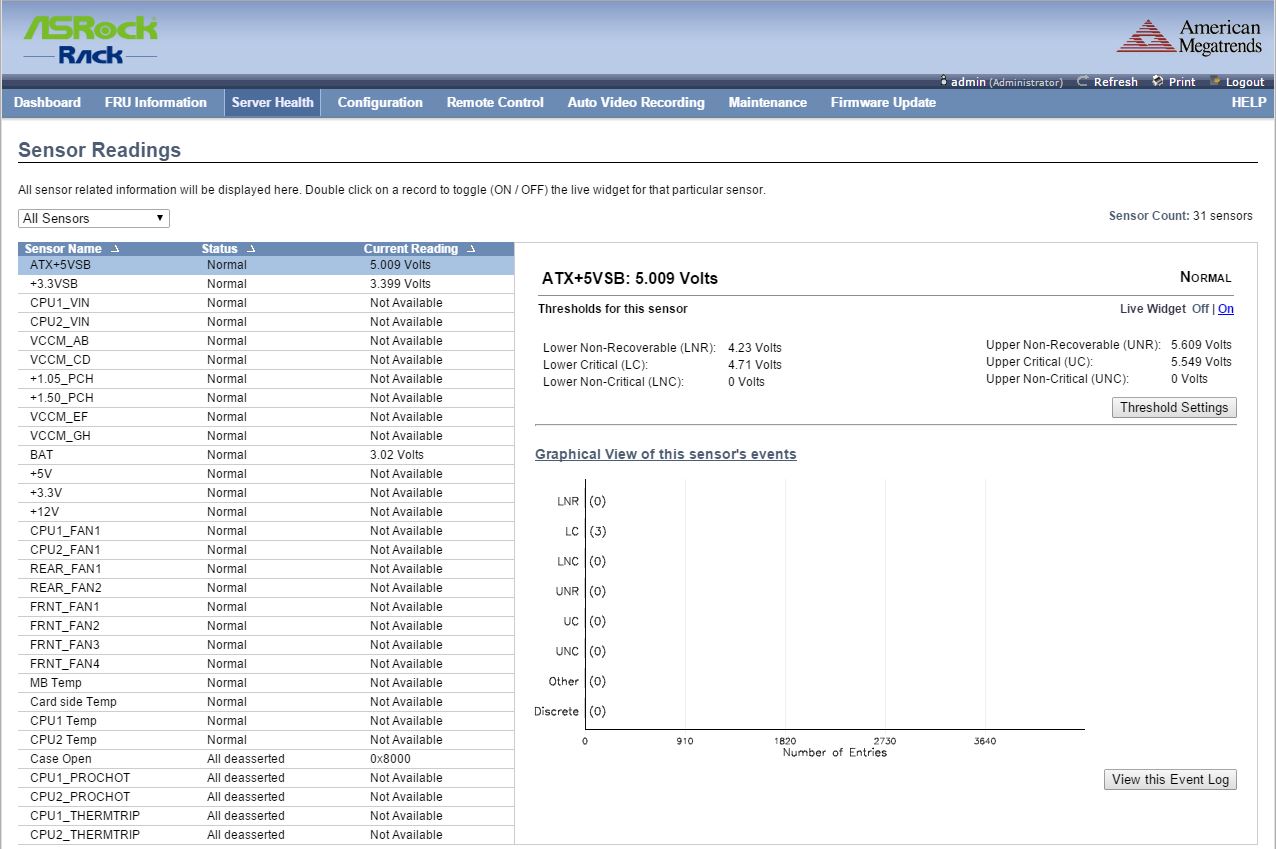Click View this Event Log button
Image resolution: width=1276 pixels, height=849 pixels.
coord(1170,779)
